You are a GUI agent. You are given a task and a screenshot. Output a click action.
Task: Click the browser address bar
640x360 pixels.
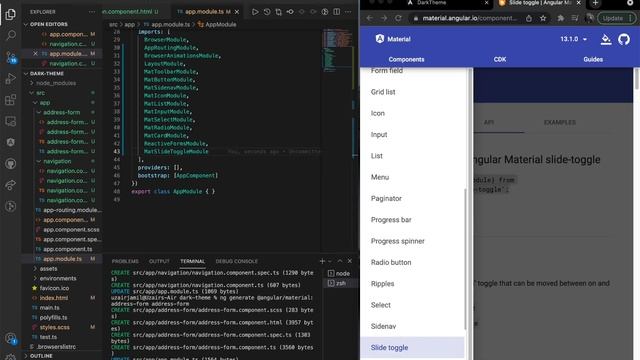coord(469,18)
